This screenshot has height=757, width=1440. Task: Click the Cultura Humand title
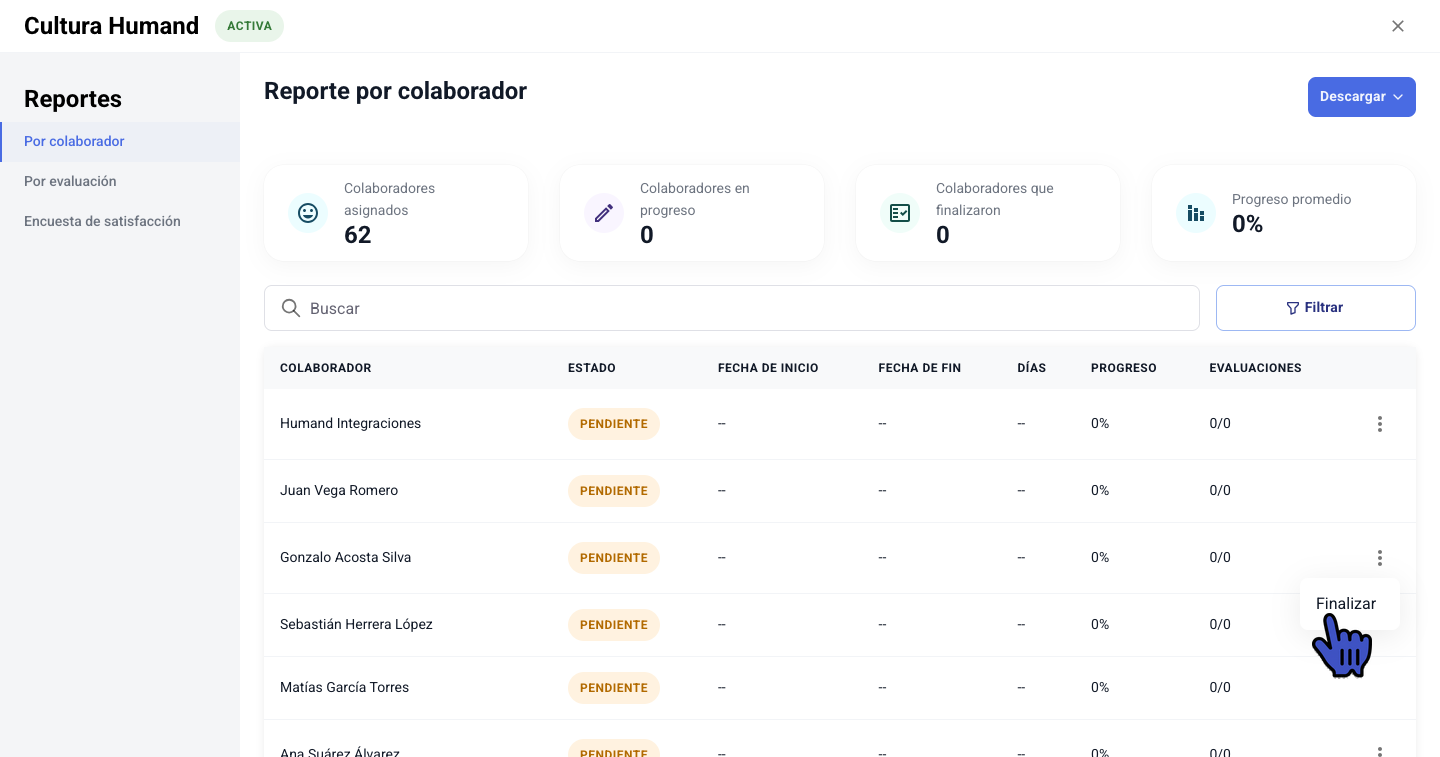coord(111,26)
